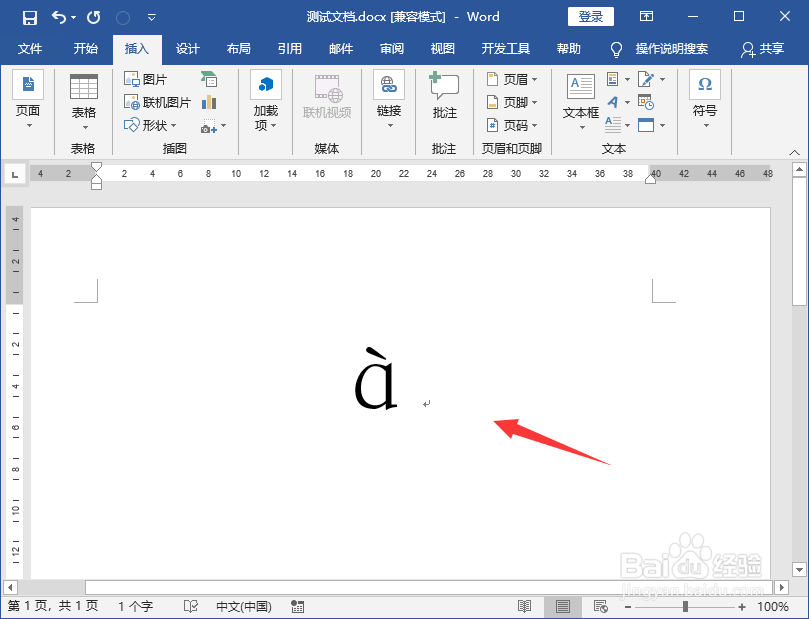Click the Save icon in the title bar
This screenshot has height=619, width=809.
coord(30,18)
